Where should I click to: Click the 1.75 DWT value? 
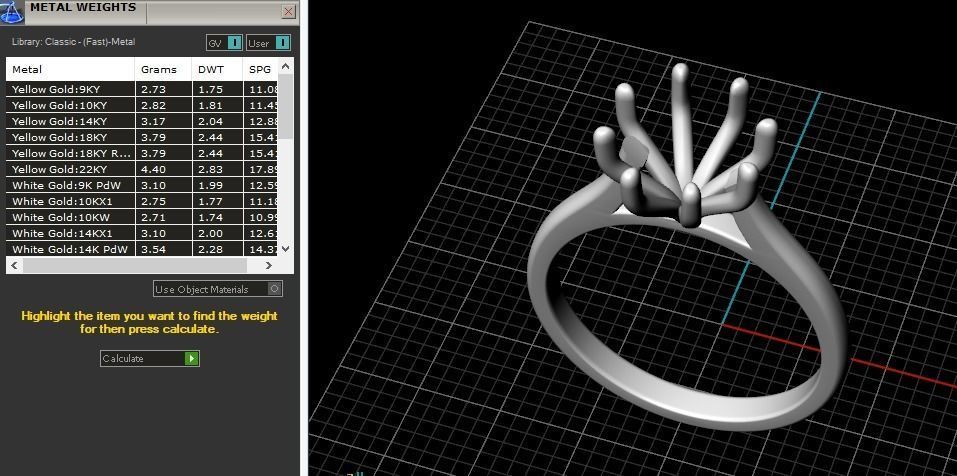click(211, 89)
